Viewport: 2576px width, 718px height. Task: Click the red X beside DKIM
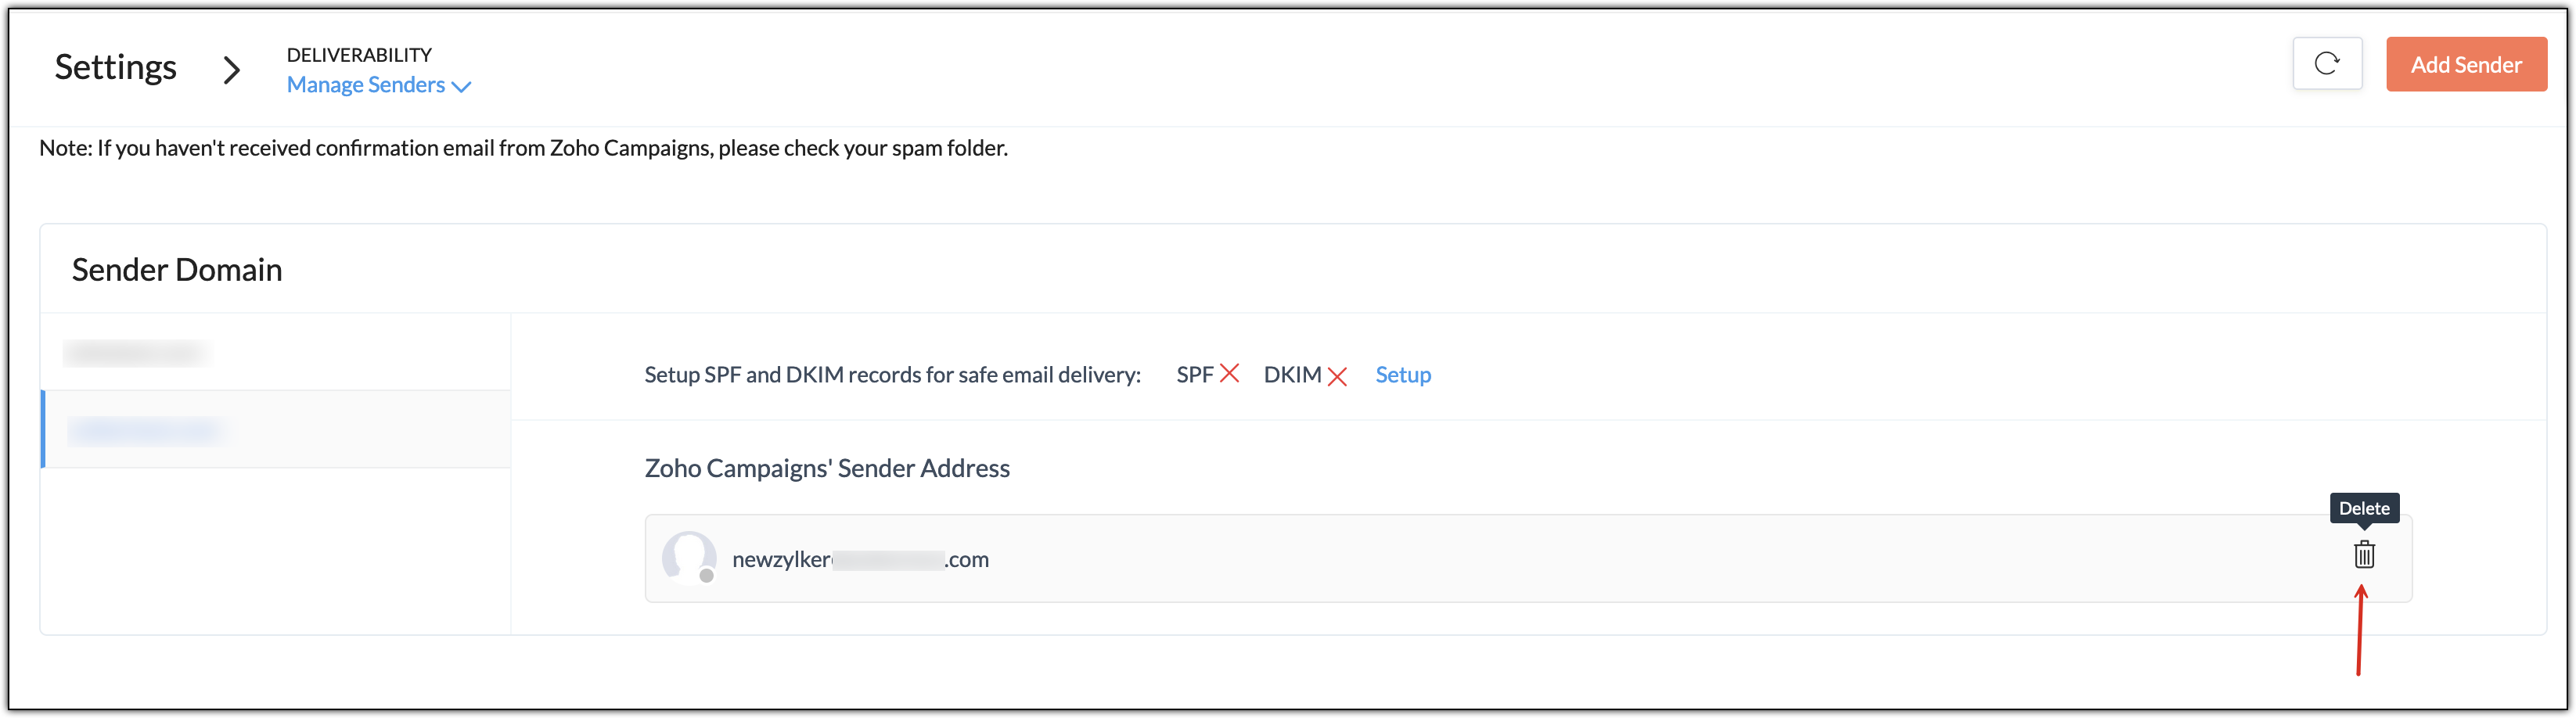tap(1337, 376)
